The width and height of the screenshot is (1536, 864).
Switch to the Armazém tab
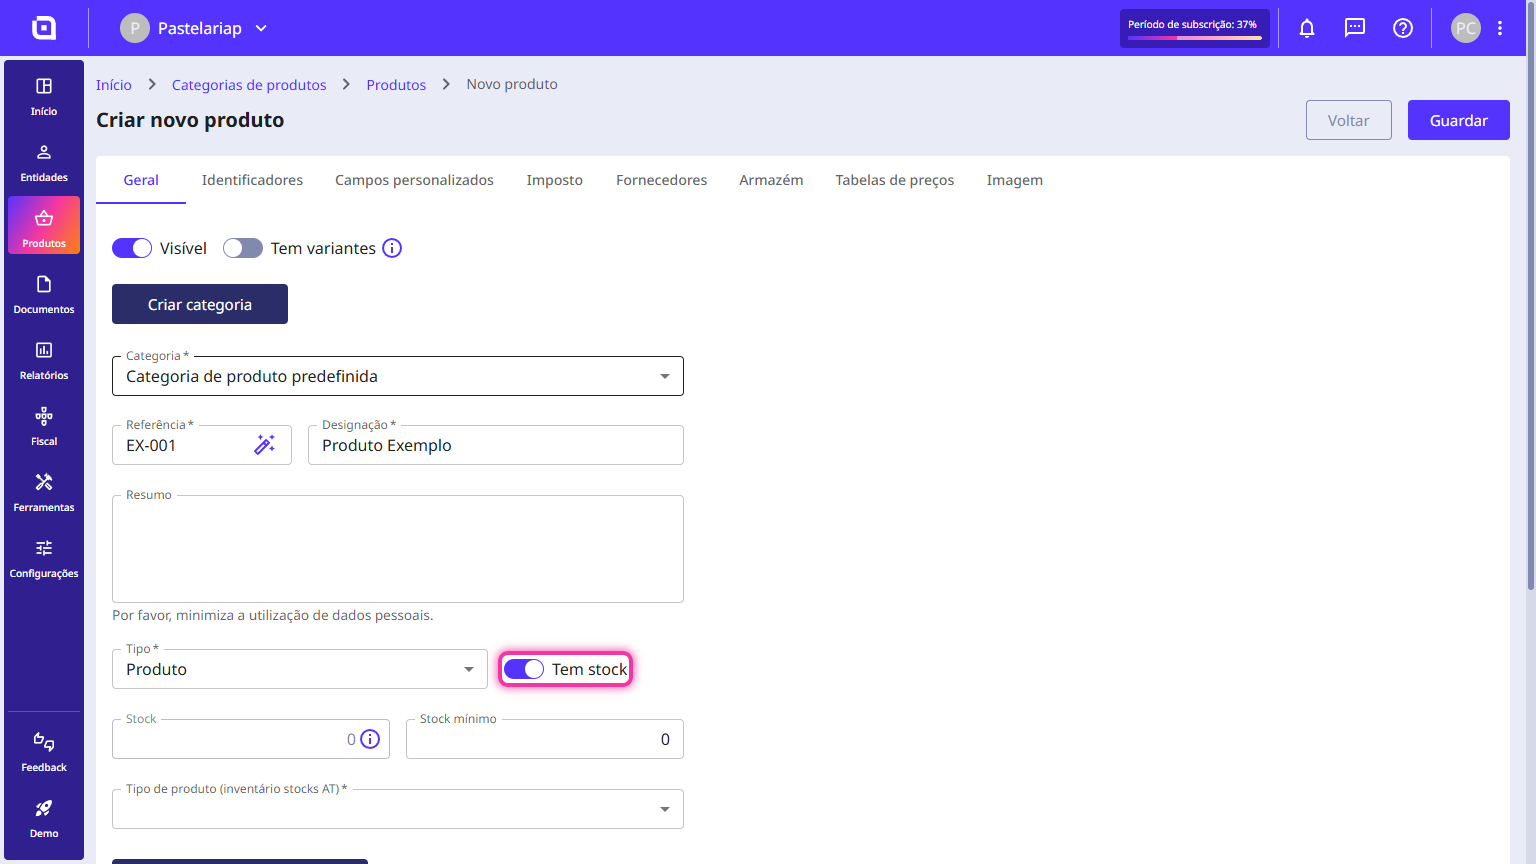point(771,180)
